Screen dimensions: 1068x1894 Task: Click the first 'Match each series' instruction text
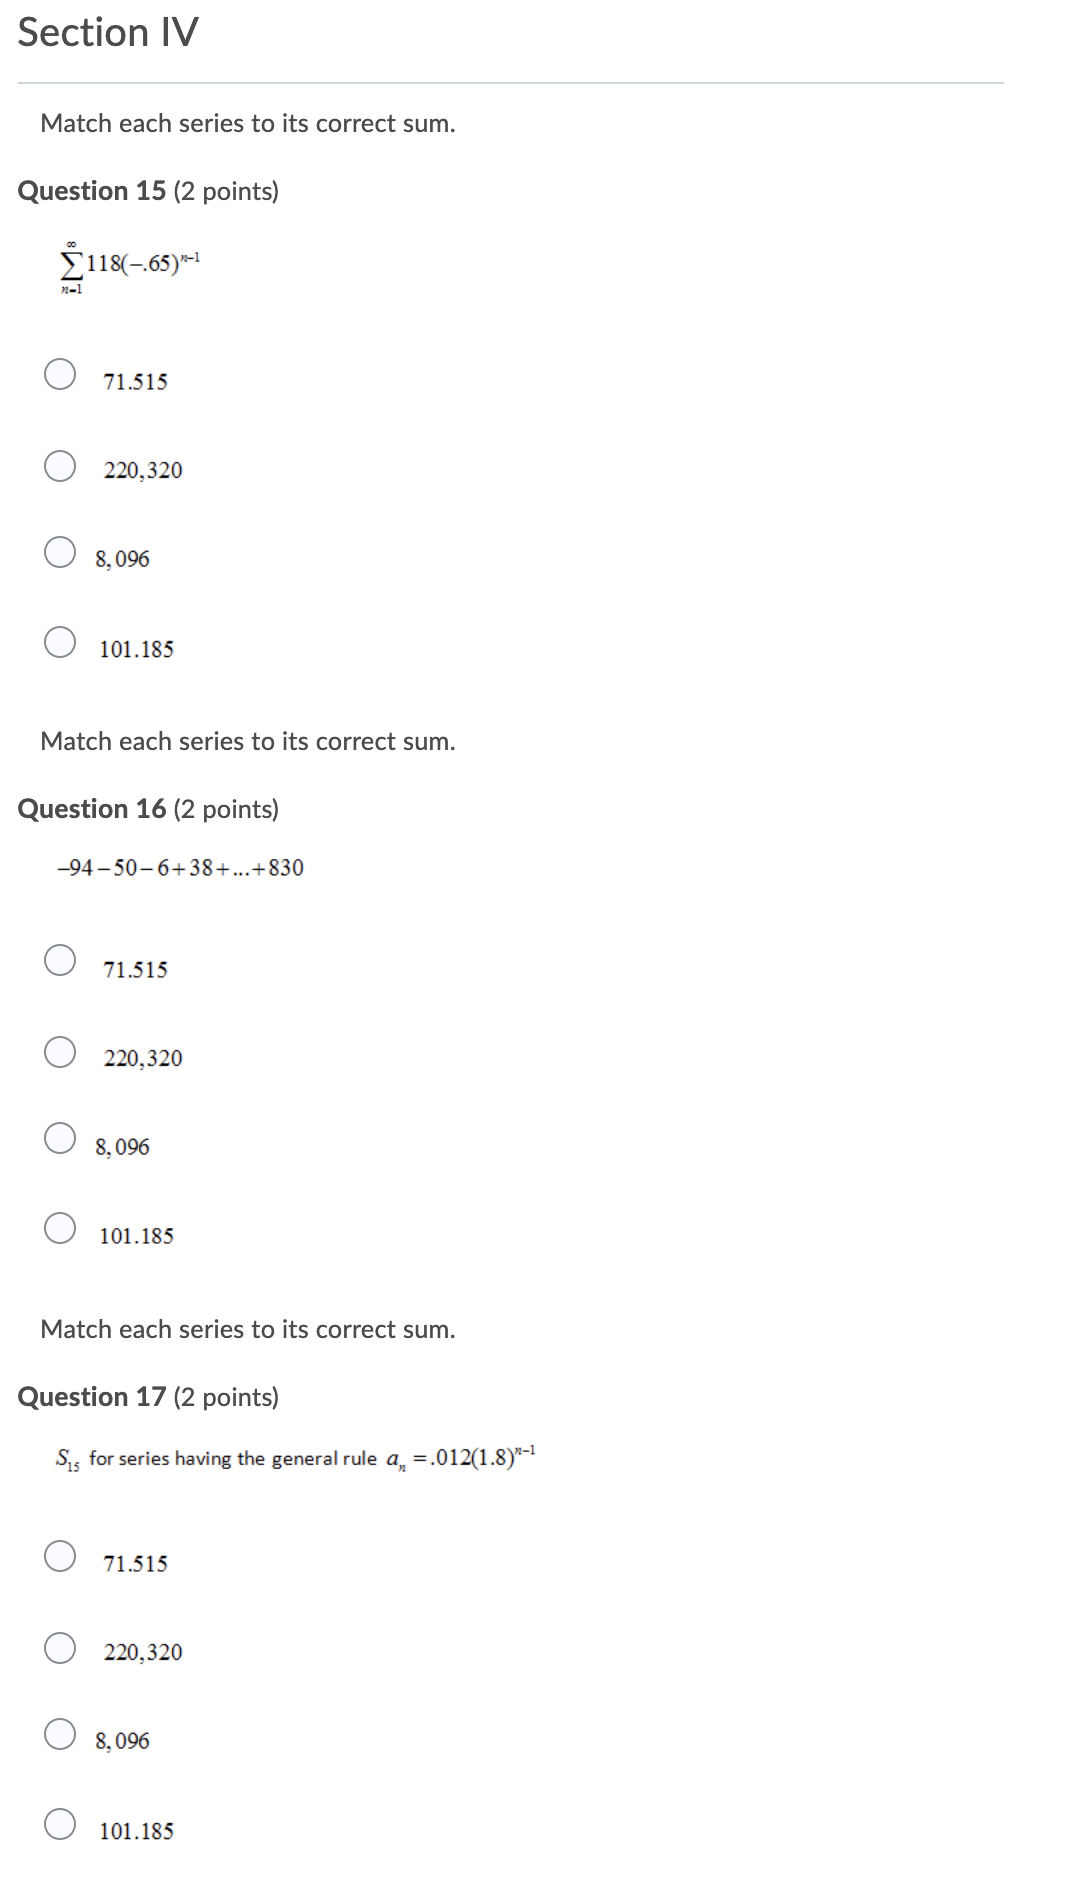[247, 123]
